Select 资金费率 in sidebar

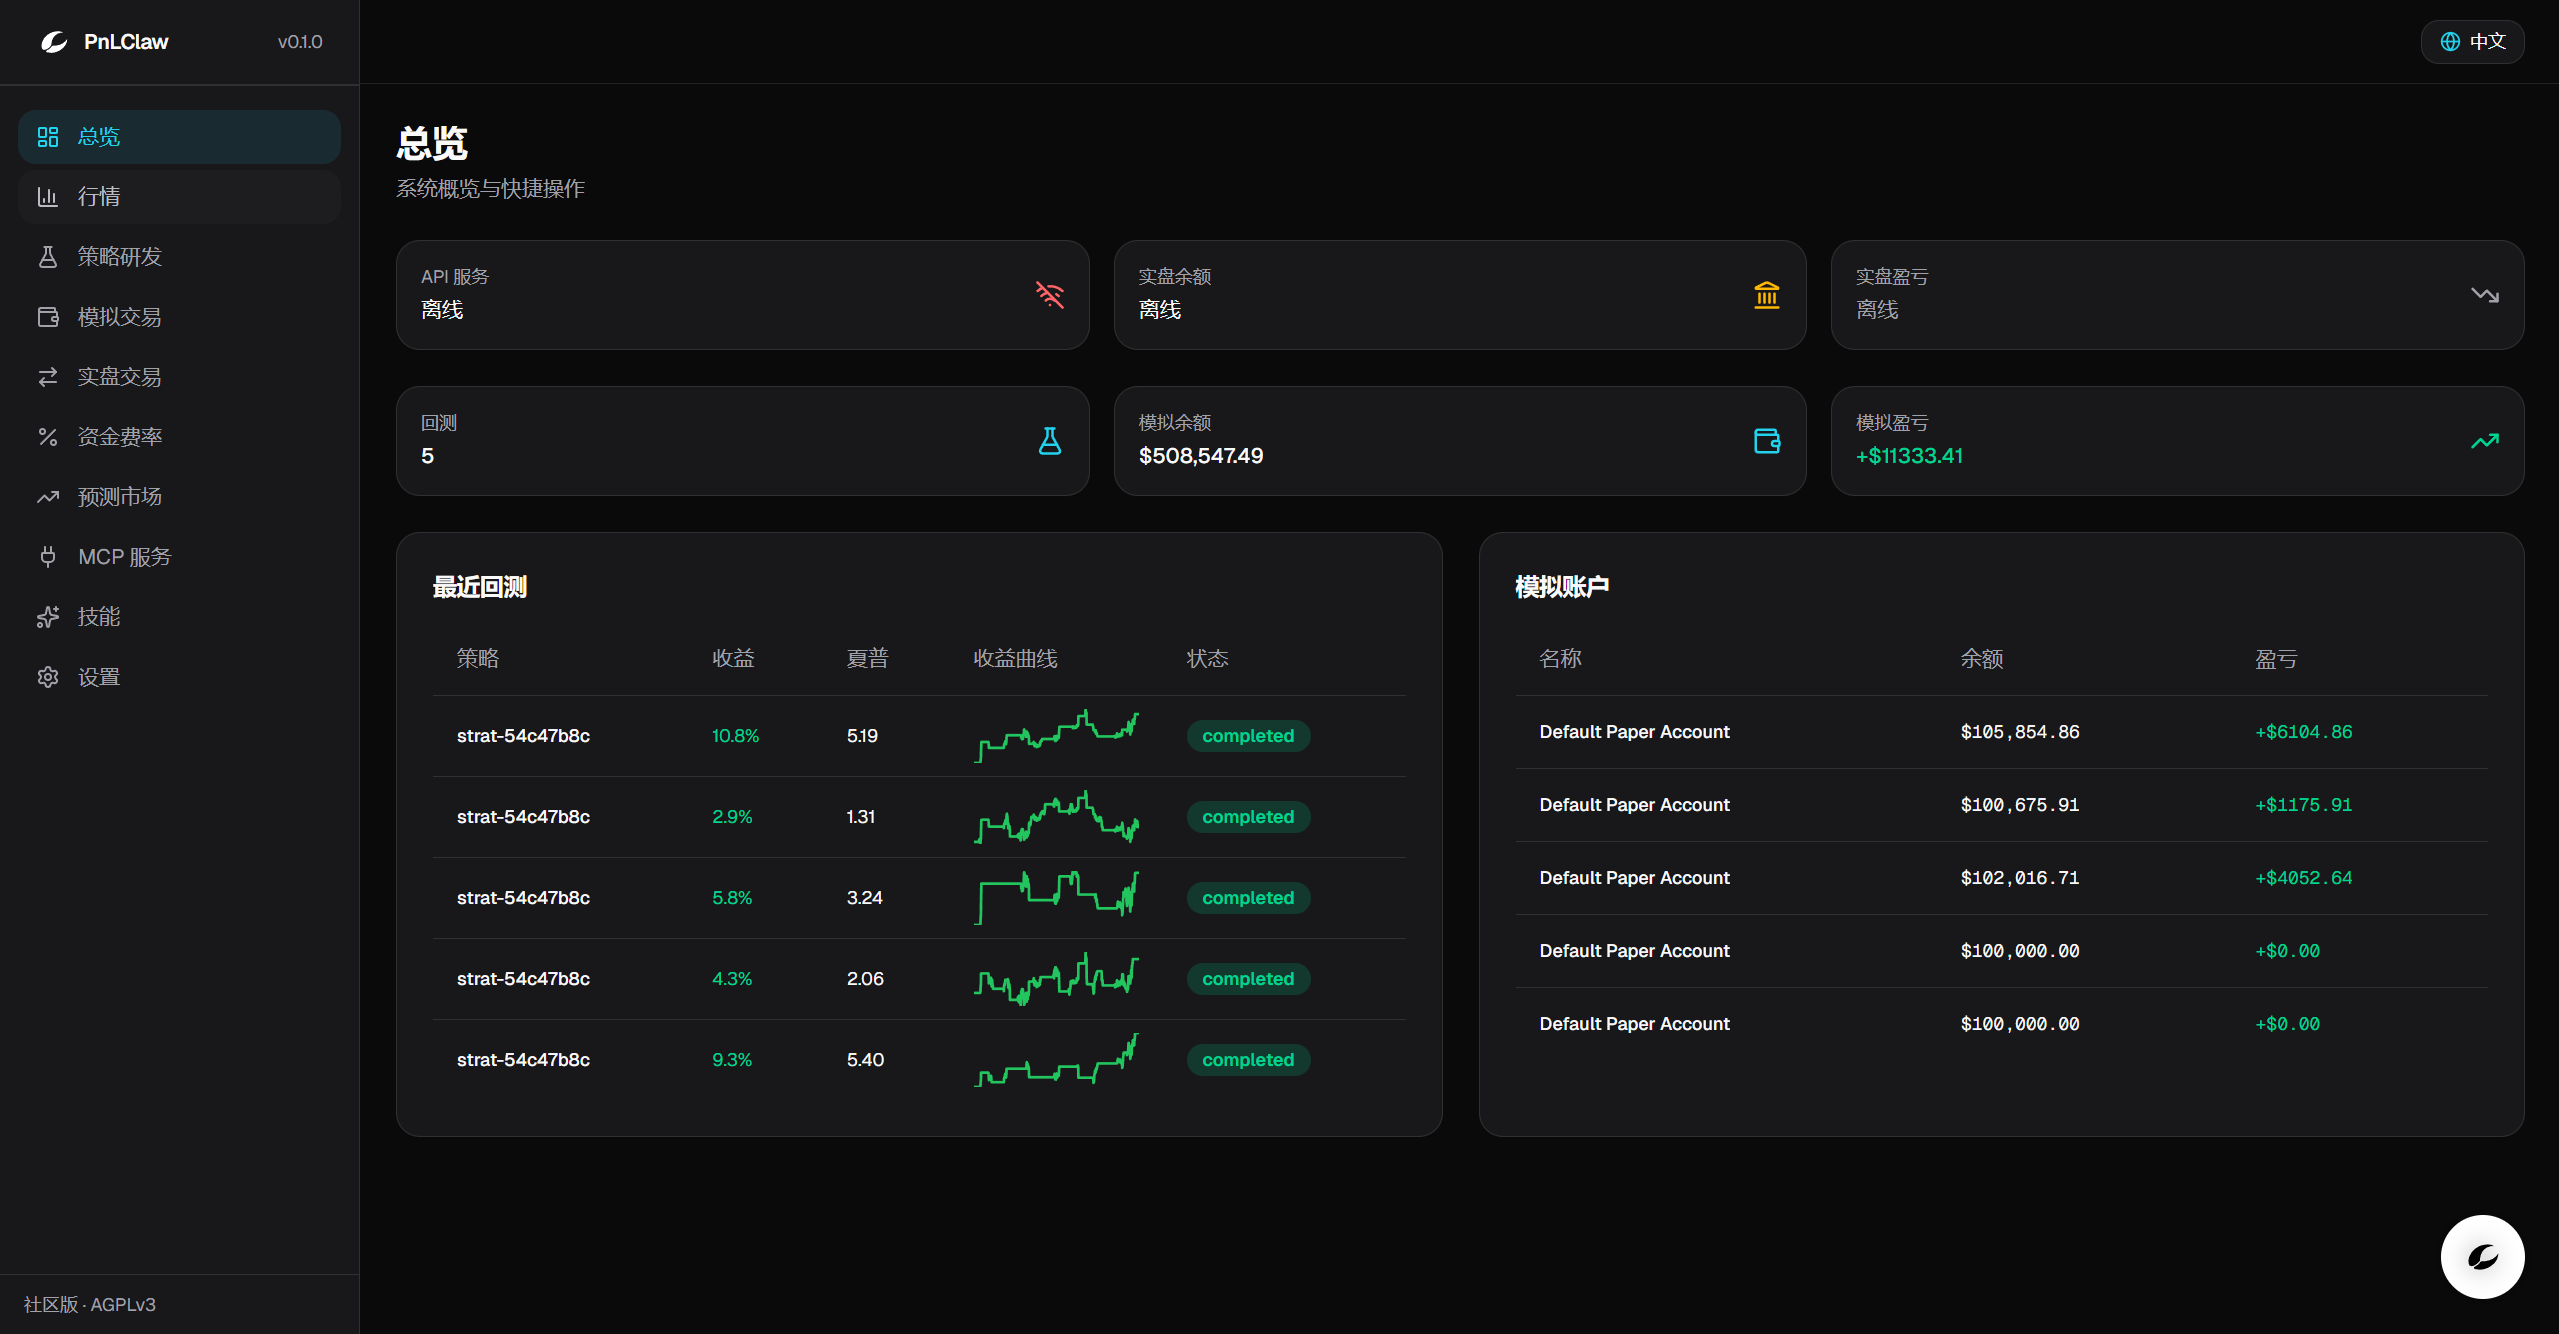[179, 437]
